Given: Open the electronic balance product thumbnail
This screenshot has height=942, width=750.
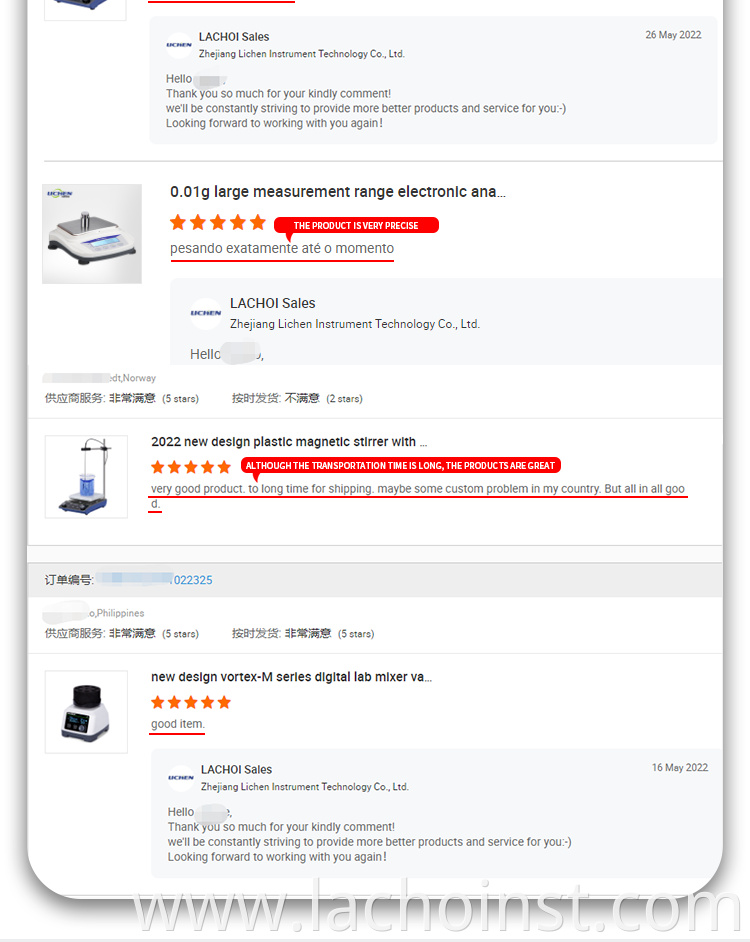Looking at the screenshot, I should click(92, 233).
